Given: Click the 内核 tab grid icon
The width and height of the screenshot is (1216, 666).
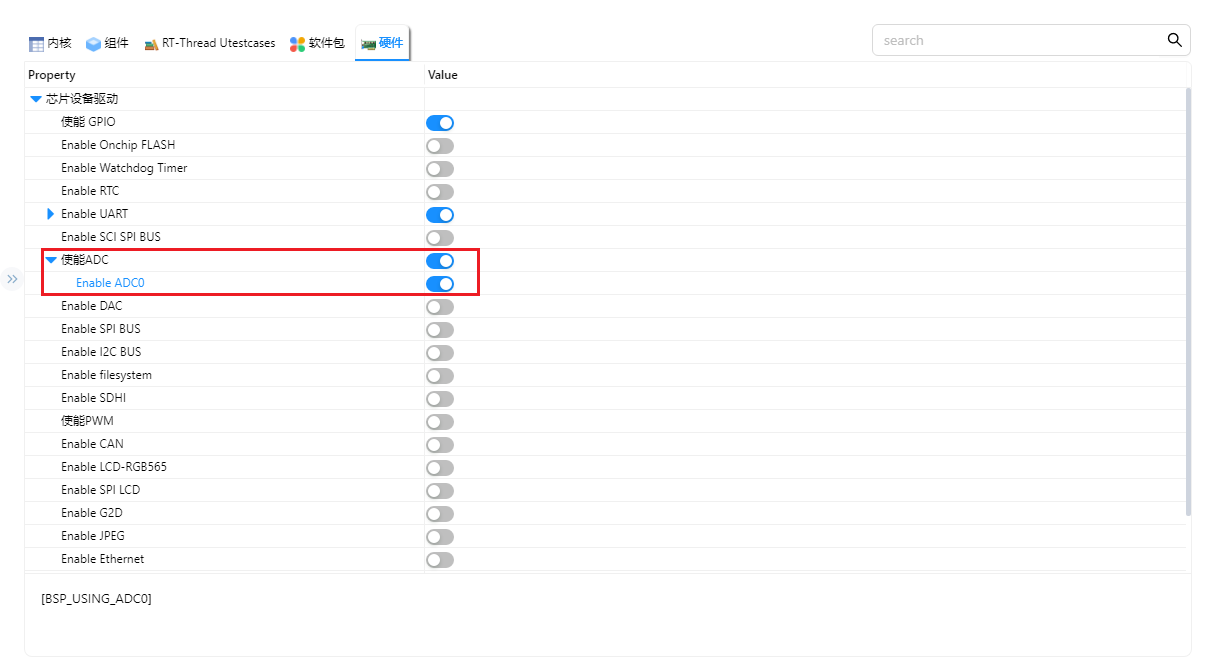Looking at the screenshot, I should coord(37,44).
